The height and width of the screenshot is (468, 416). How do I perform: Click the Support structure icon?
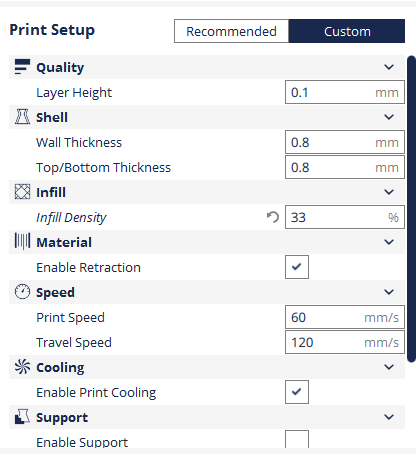point(22,417)
